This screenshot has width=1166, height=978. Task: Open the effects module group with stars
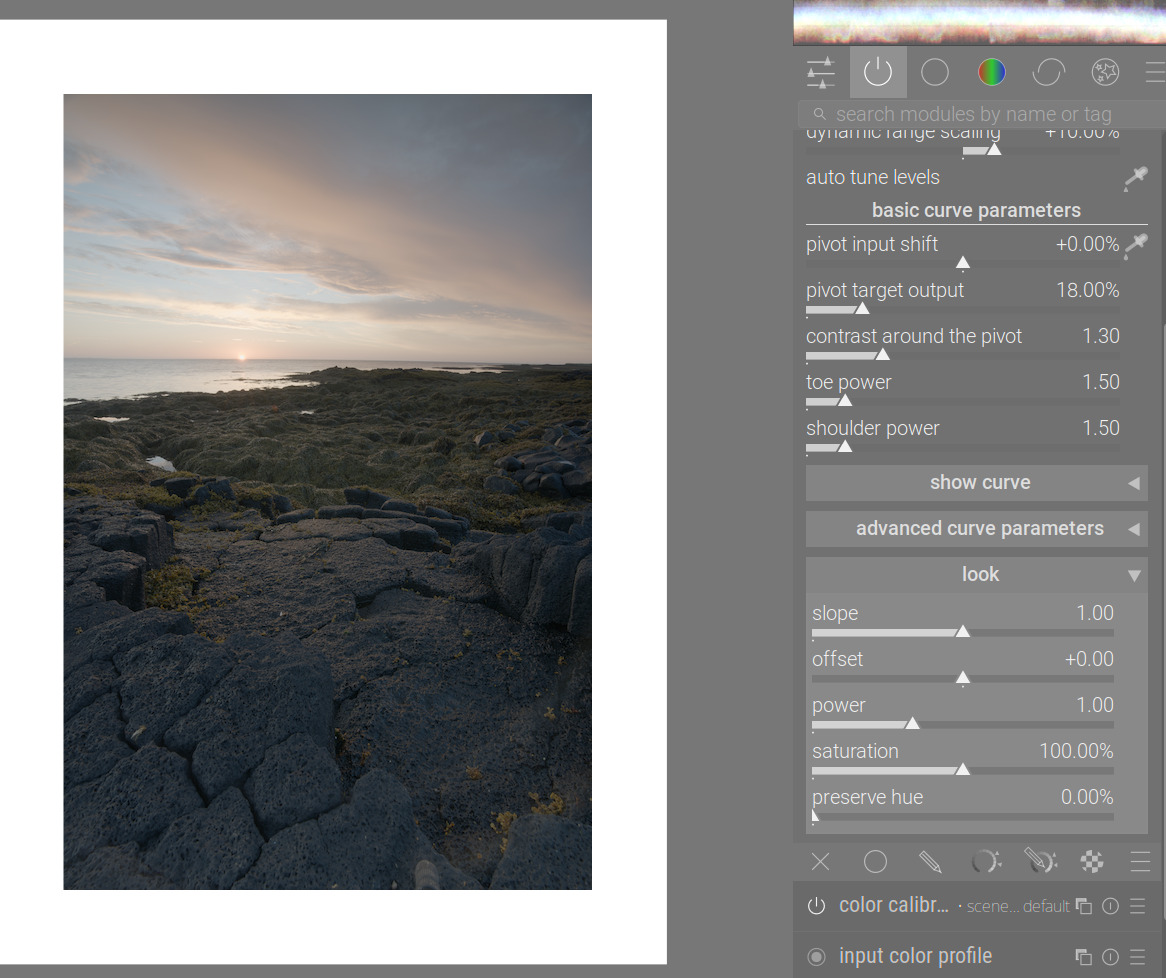1105,72
